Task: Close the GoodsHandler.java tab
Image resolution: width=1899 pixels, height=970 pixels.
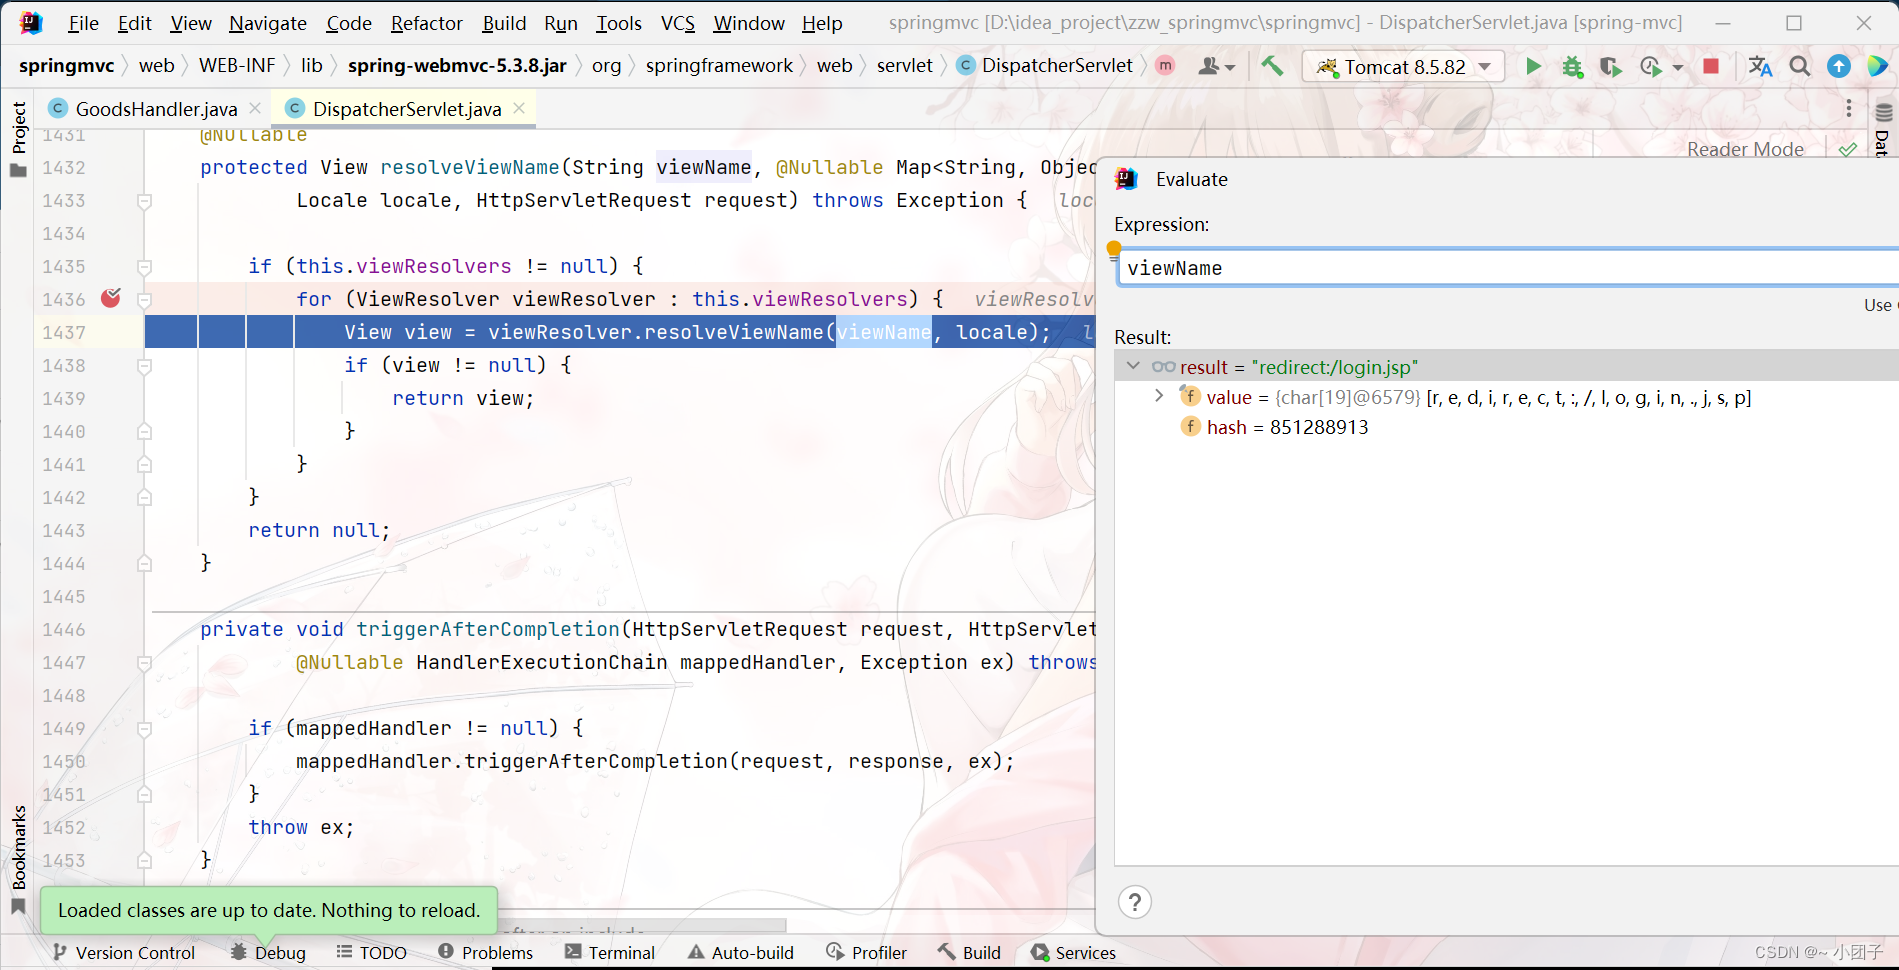Action: 255,108
